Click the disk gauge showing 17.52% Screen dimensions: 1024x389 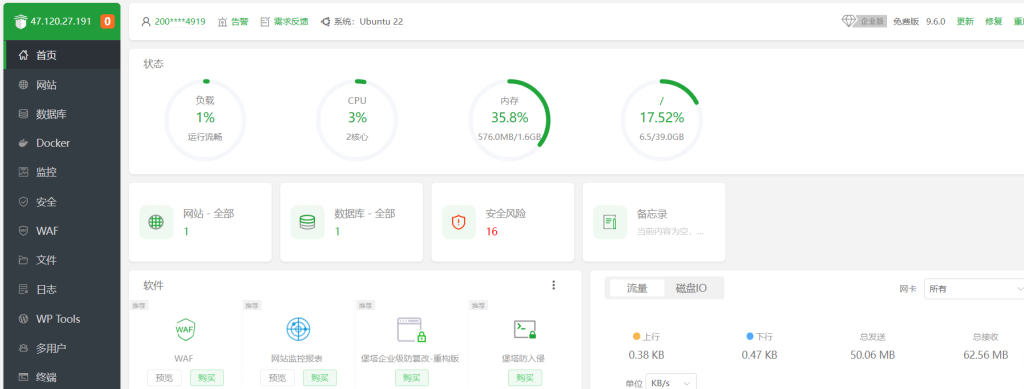click(x=662, y=120)
